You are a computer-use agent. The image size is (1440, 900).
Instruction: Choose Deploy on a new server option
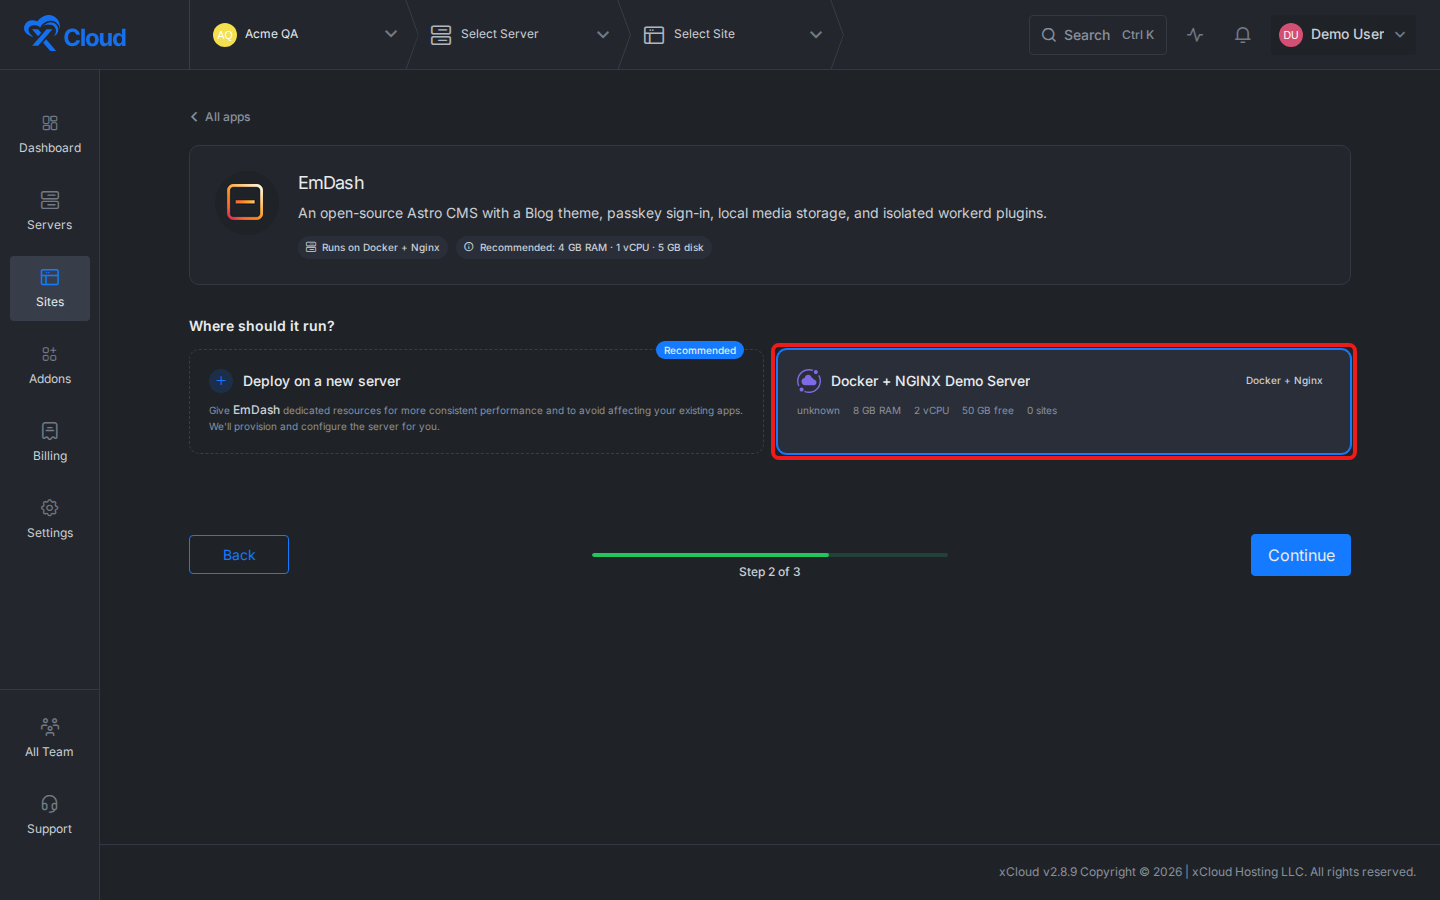pos(476,402)
